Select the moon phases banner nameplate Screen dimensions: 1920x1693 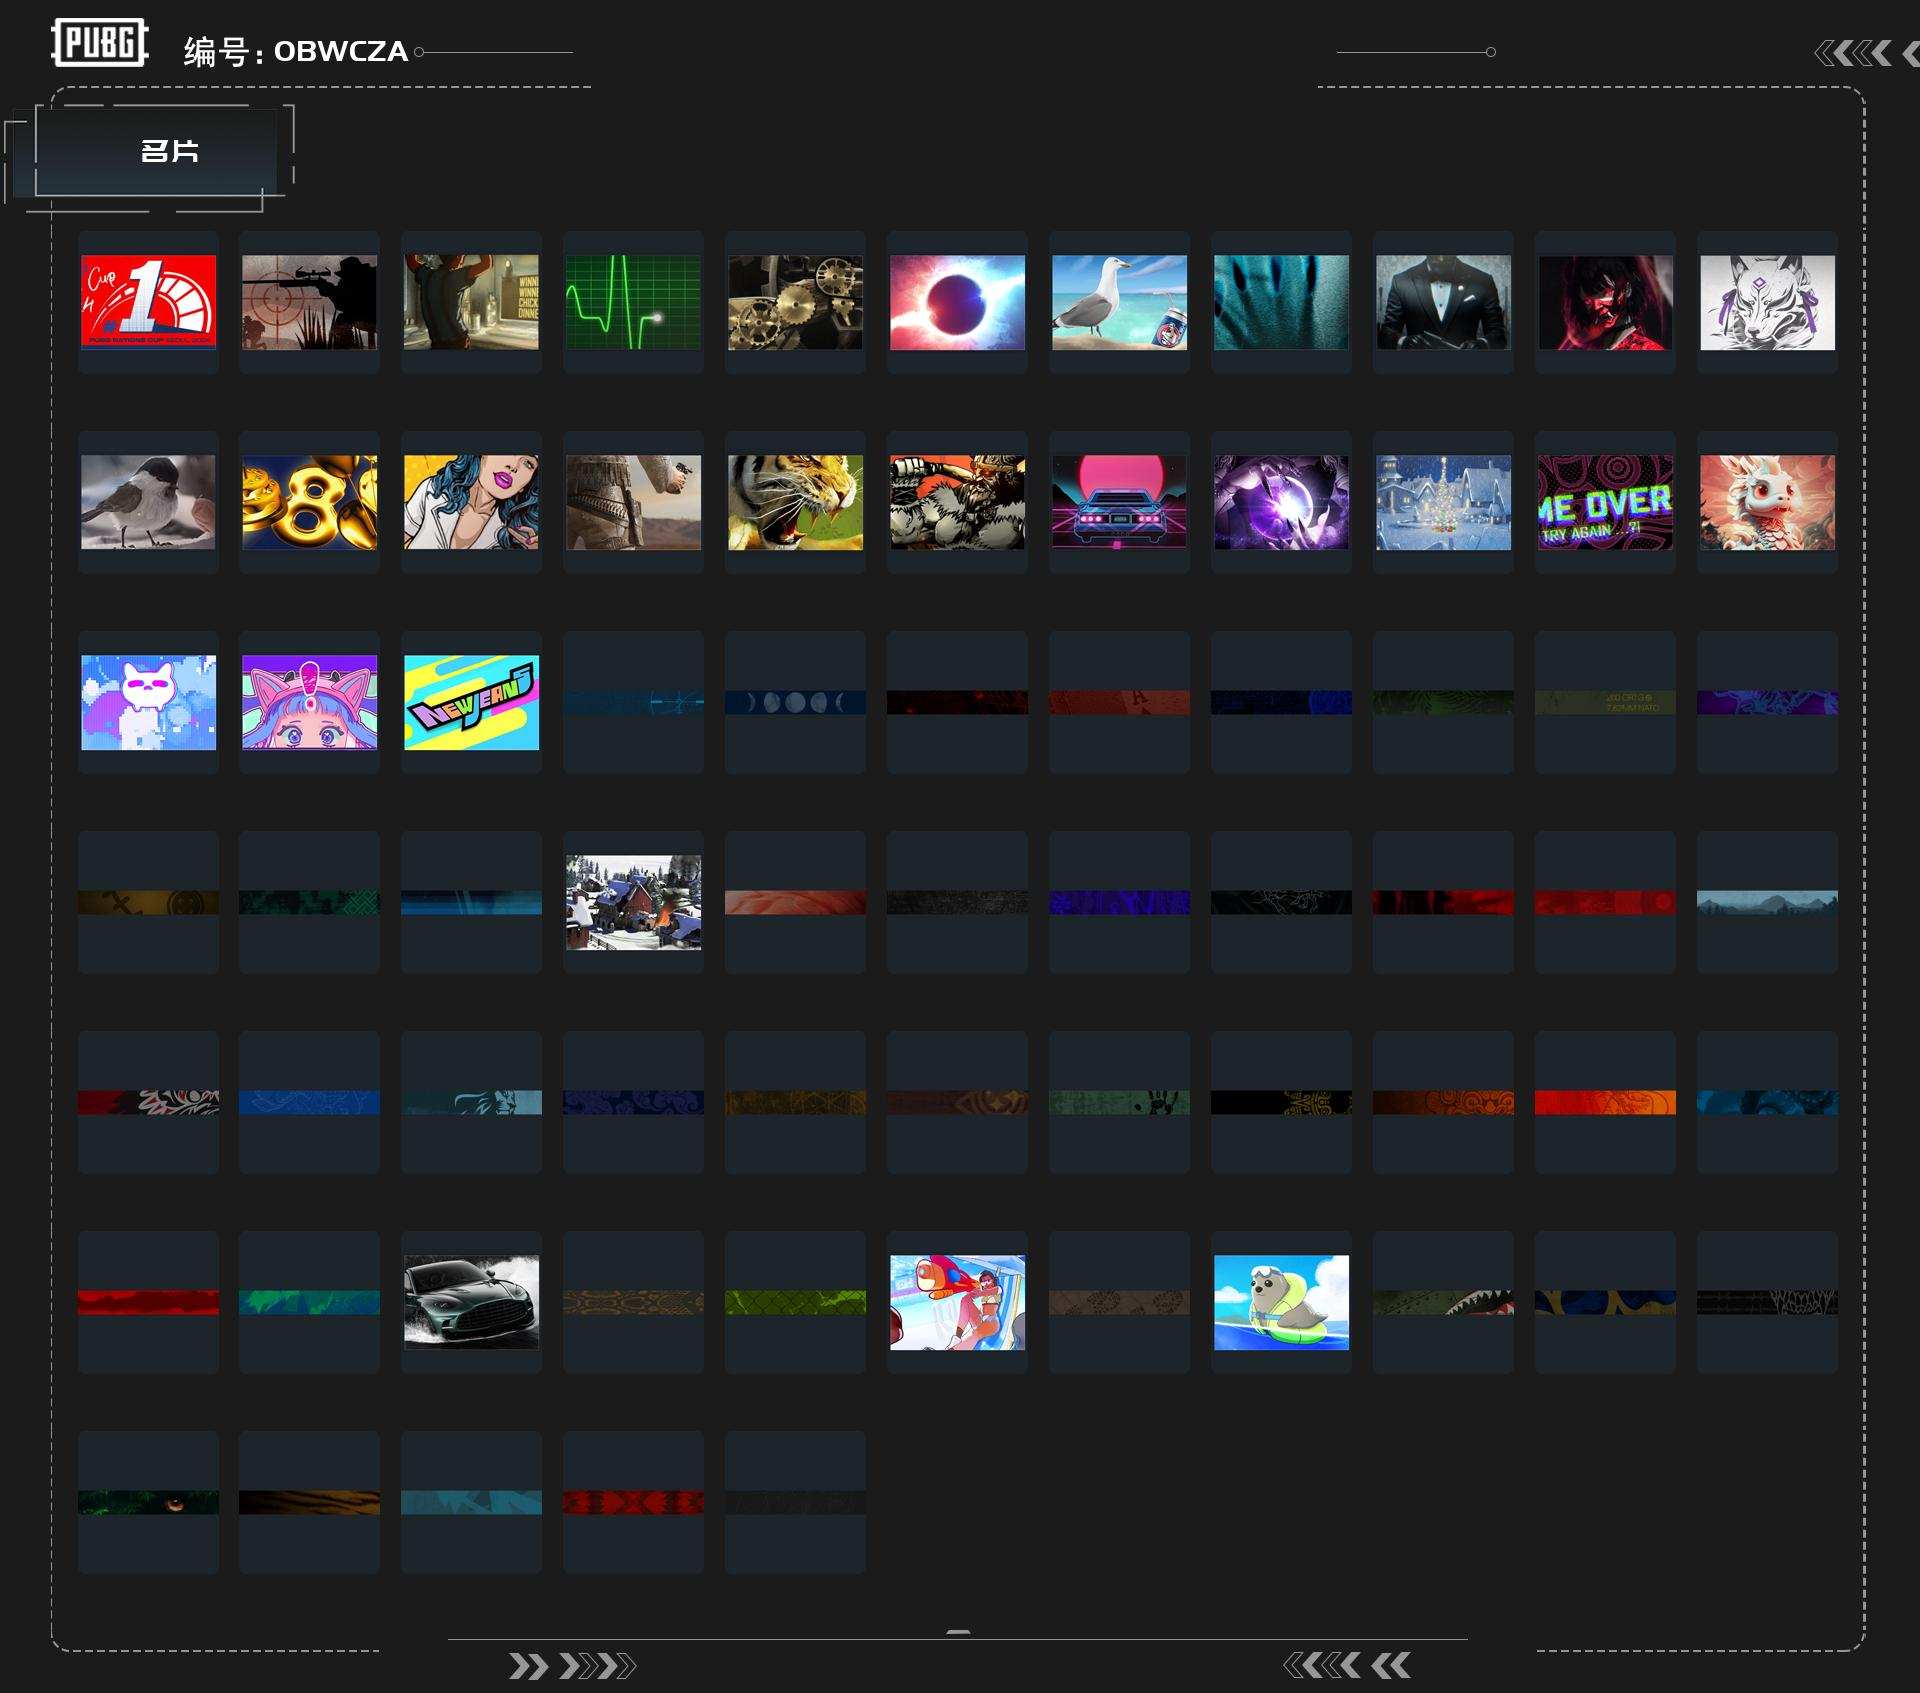click(795, 702)
